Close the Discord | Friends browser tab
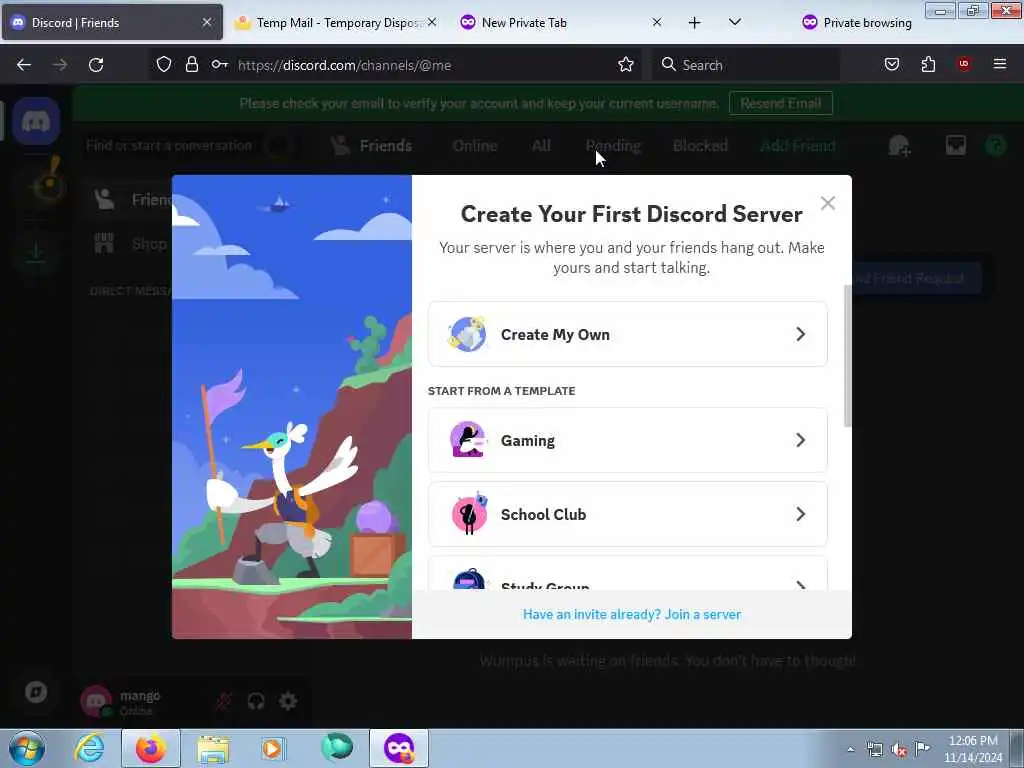 [x=206, y=23]
